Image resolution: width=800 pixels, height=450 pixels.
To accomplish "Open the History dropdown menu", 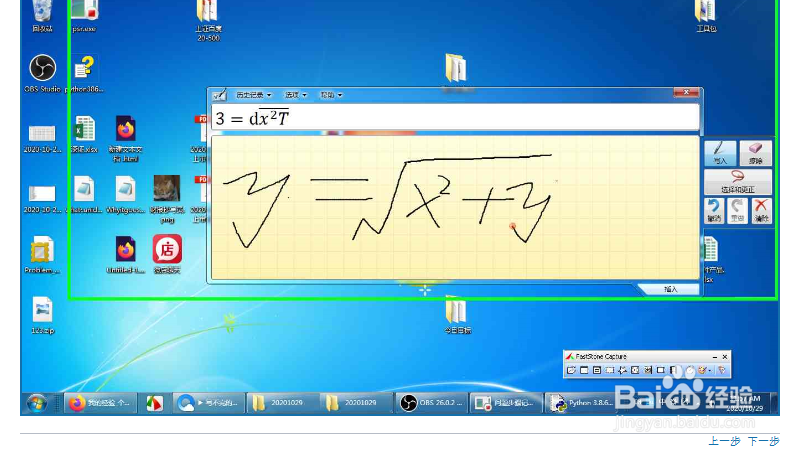I will pos(253,95).
